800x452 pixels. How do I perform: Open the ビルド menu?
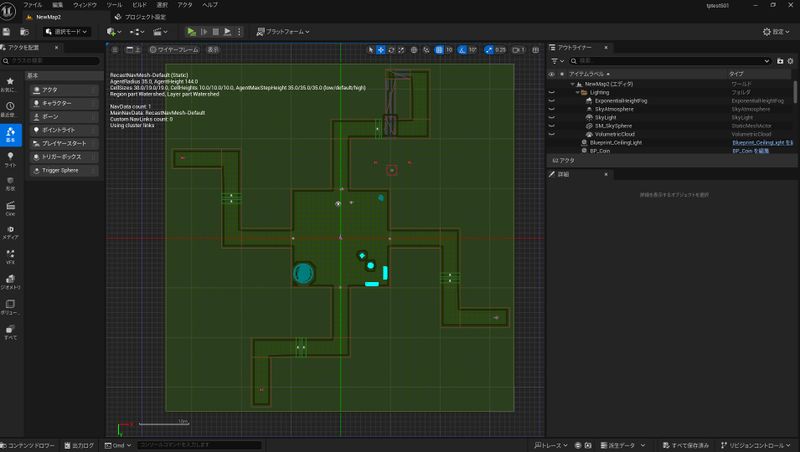[x=139, y=5]
